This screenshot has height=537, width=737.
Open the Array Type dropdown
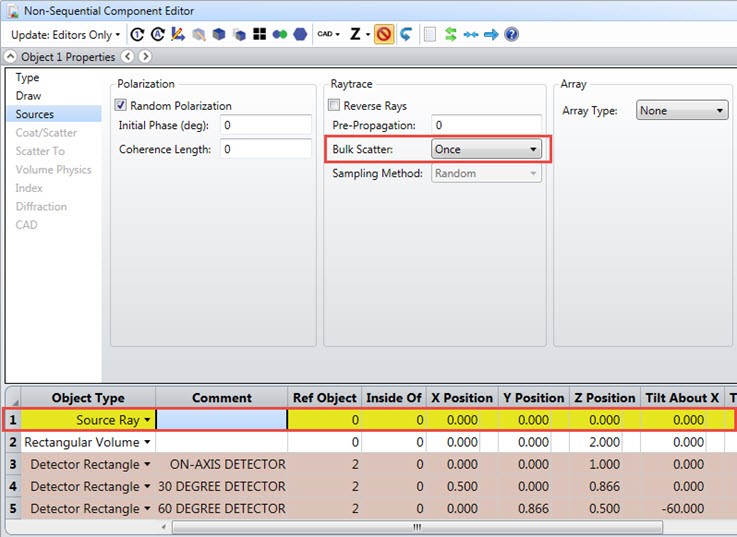pos(682,111)
